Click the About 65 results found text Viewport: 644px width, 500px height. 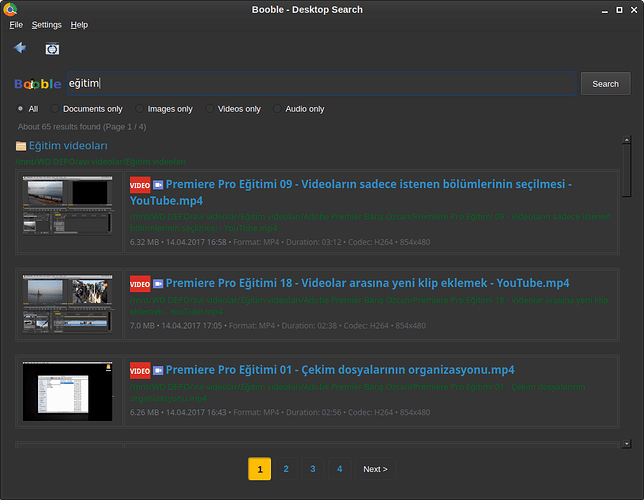coord(82,127)
